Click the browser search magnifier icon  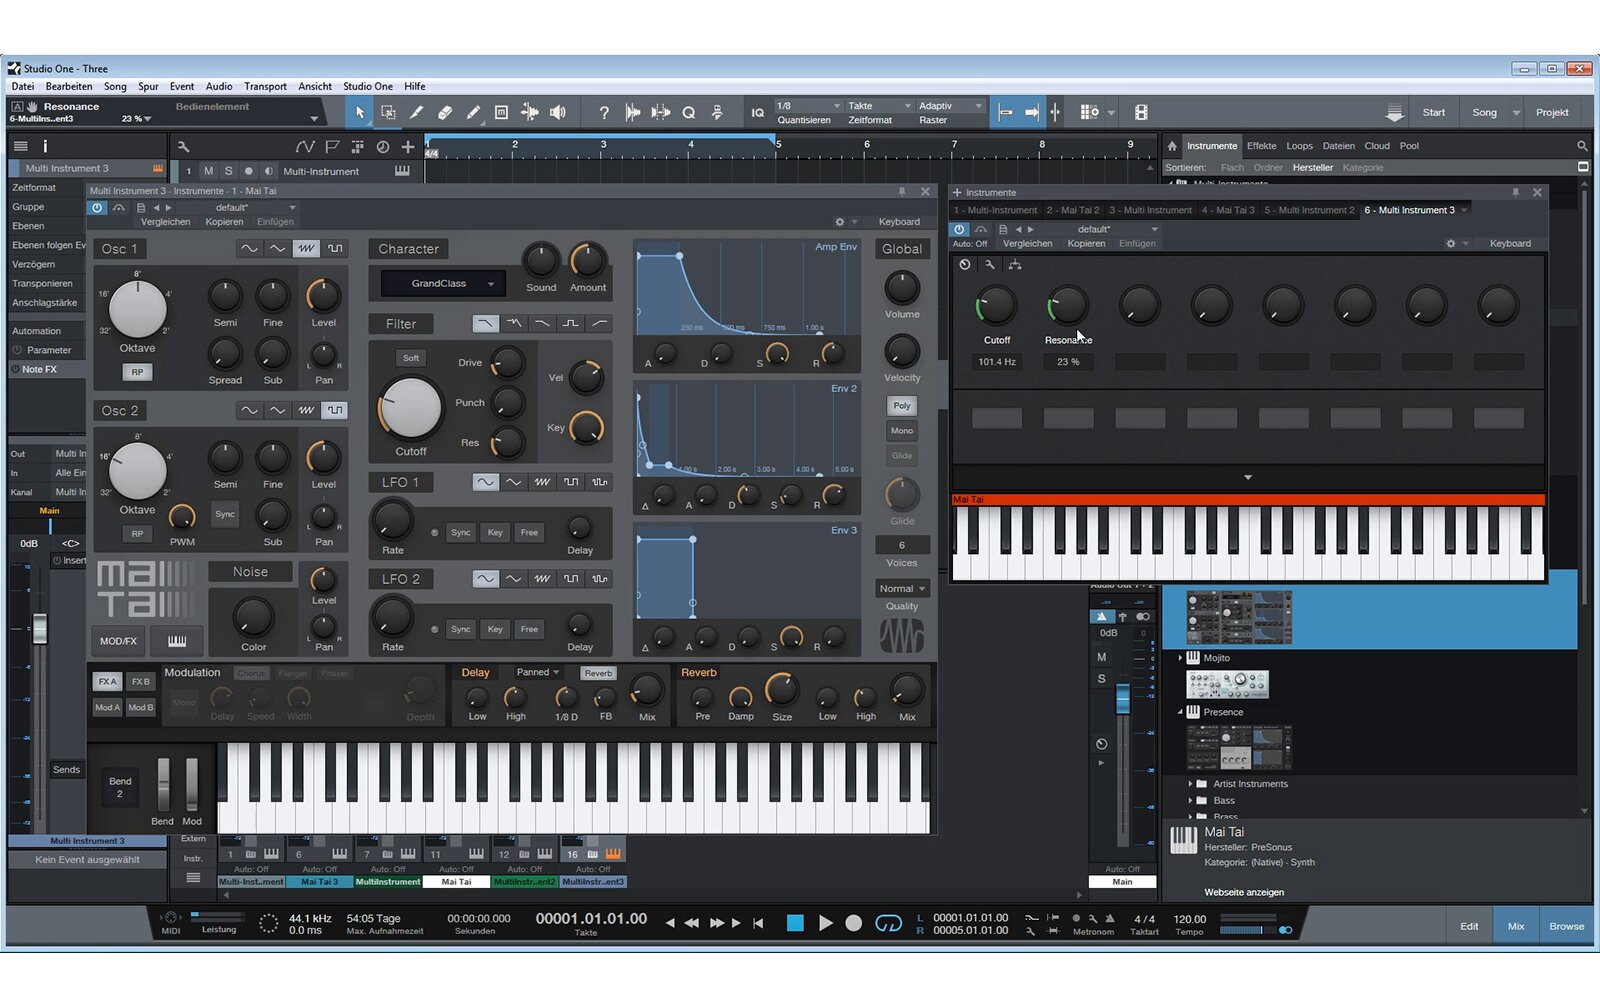(x=1582, y=146)
